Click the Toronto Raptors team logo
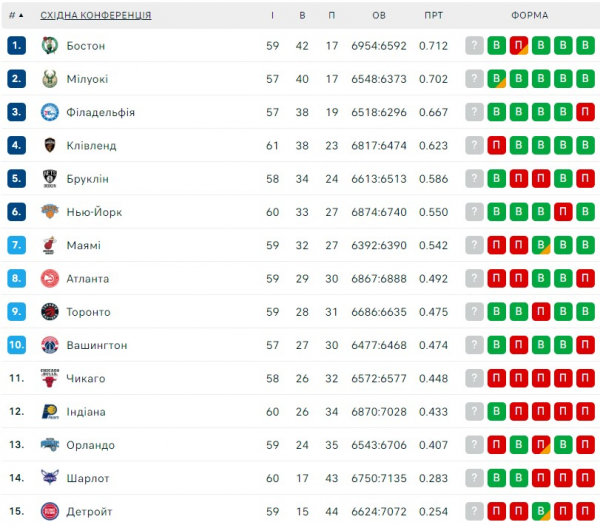 pyautogui.click(x=50, y=312)
